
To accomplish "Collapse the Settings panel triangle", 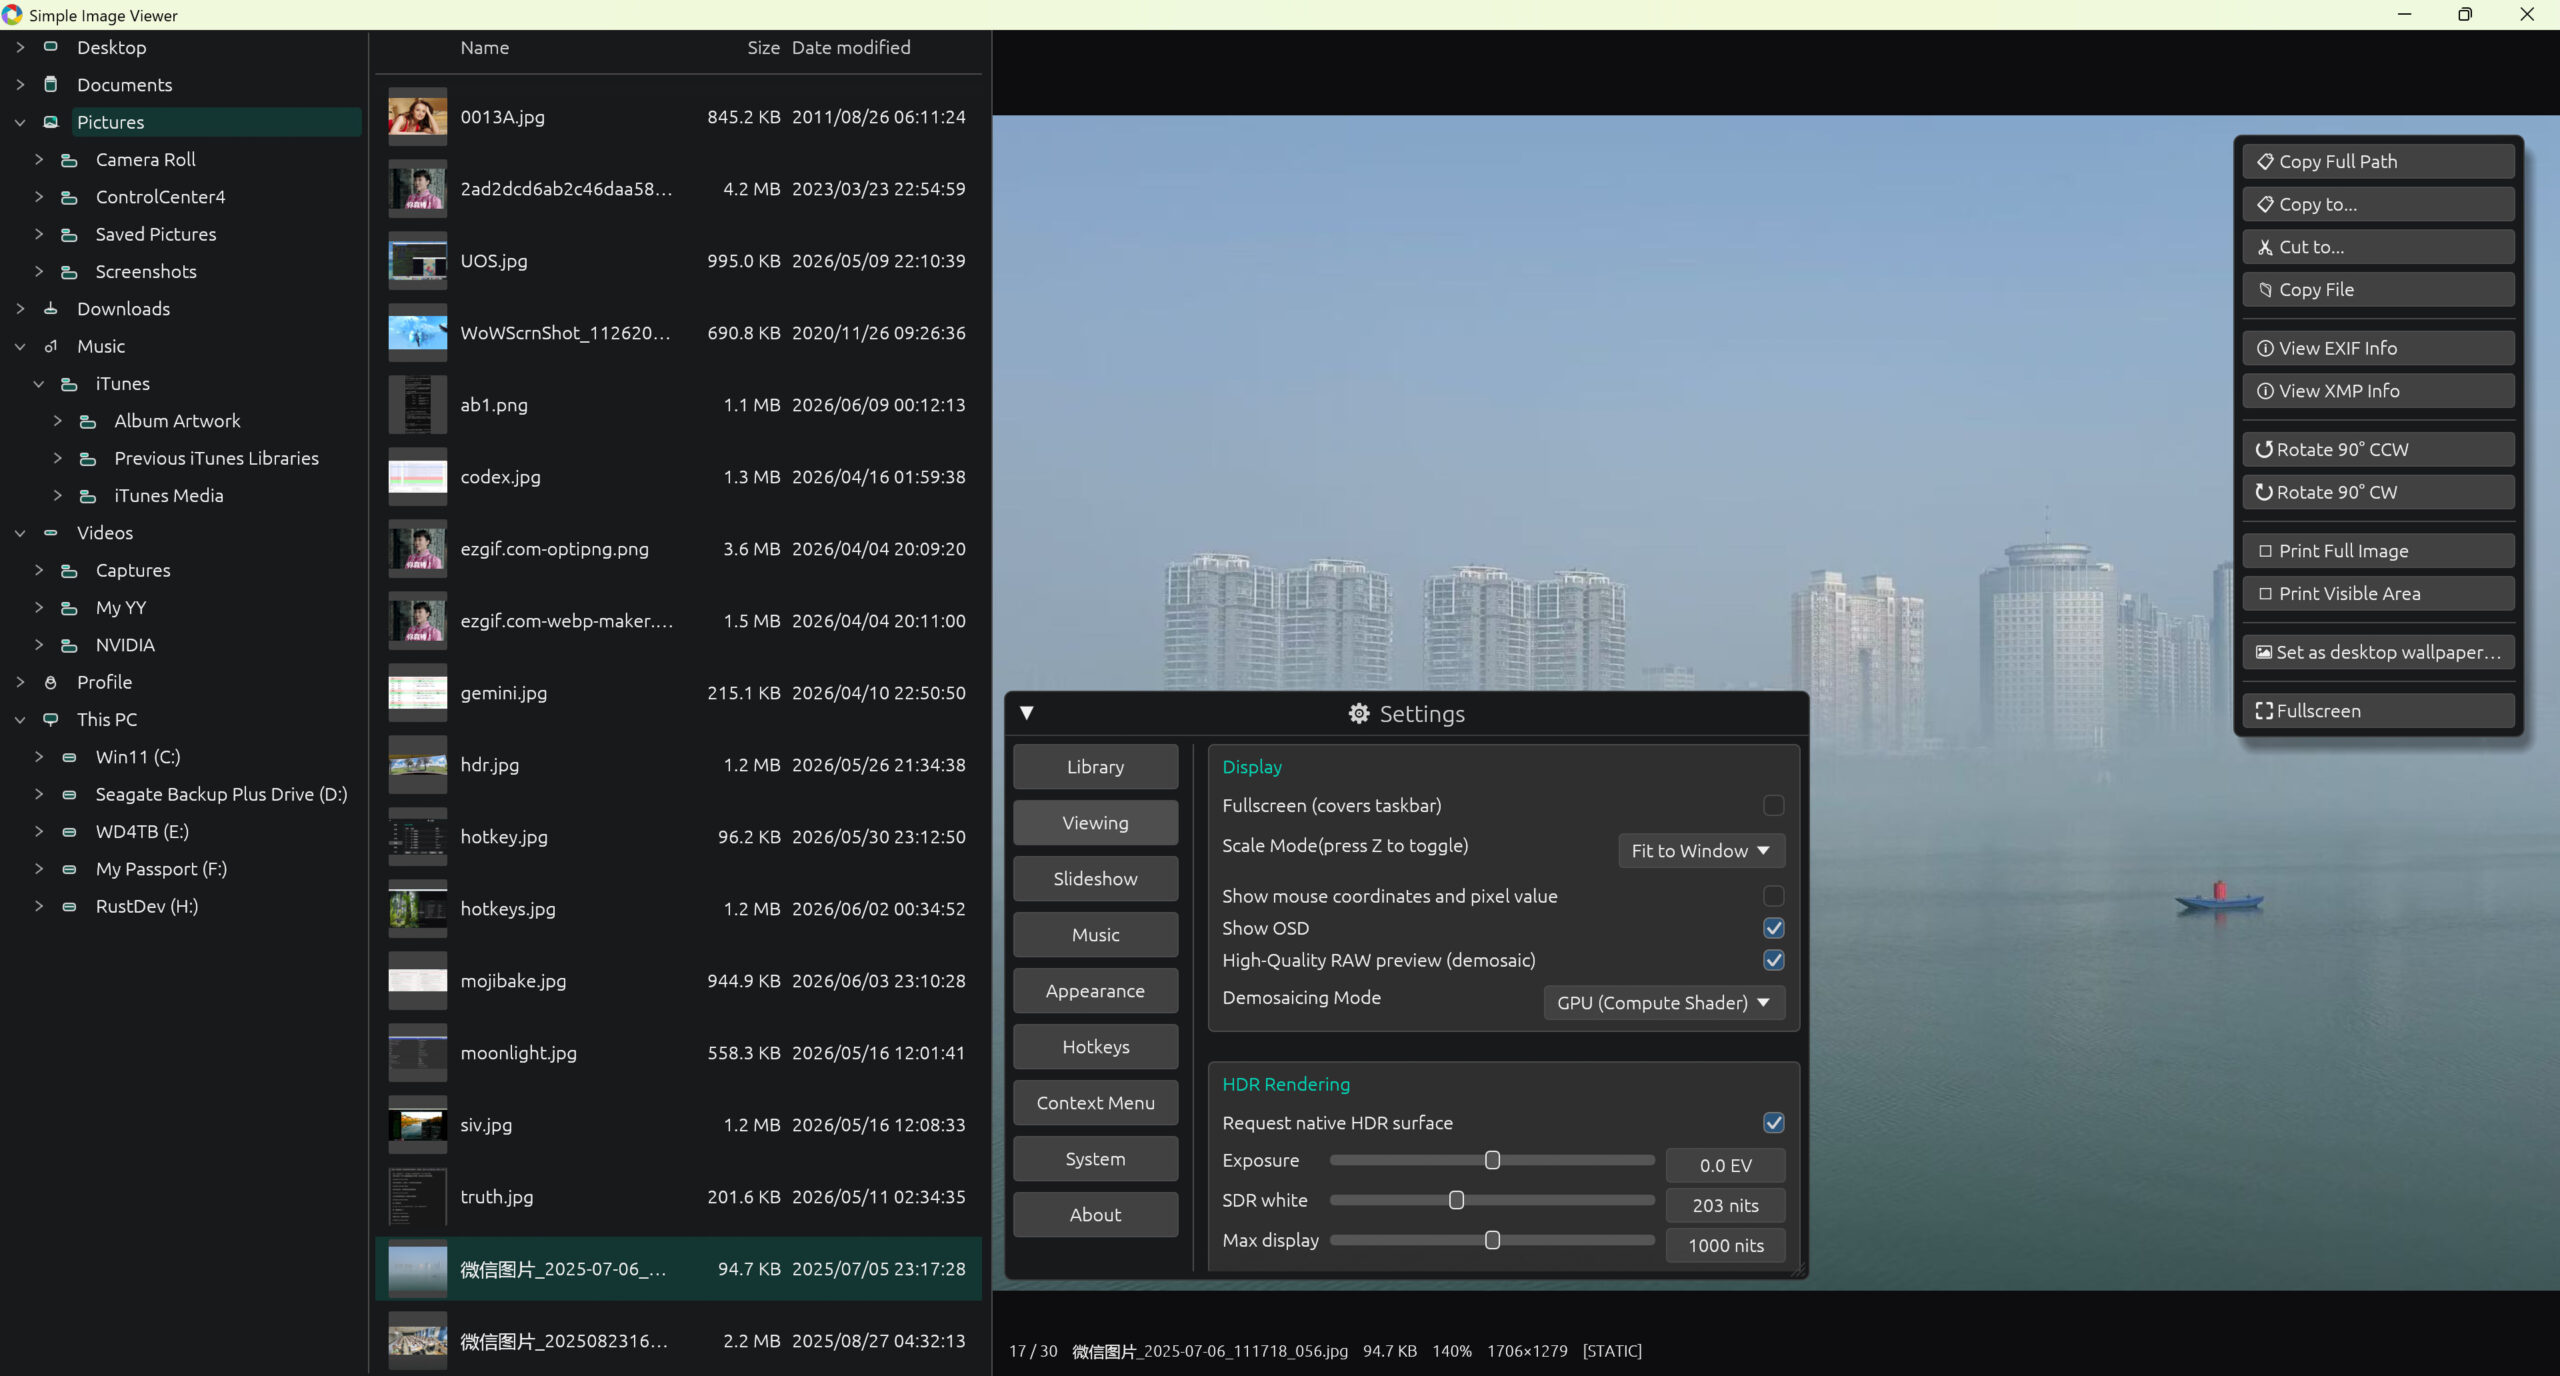I will click(x=1027, y=713).
